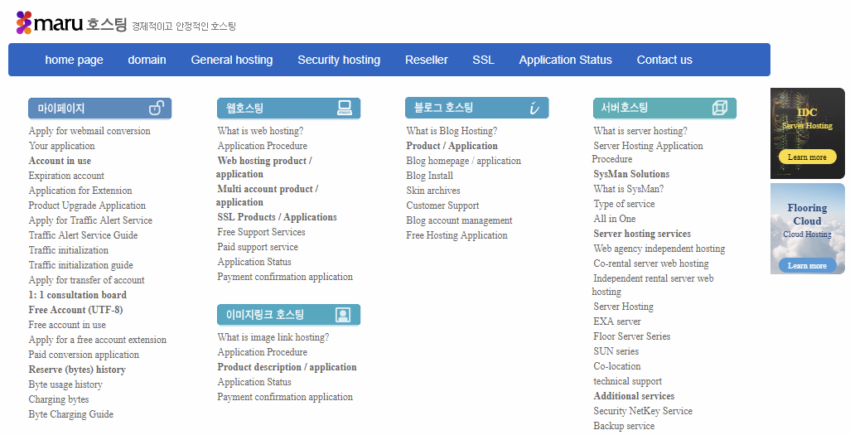Viewport: 850px width, 435px height.
Task: Open Byte usage history link
Action: (66, 384)
